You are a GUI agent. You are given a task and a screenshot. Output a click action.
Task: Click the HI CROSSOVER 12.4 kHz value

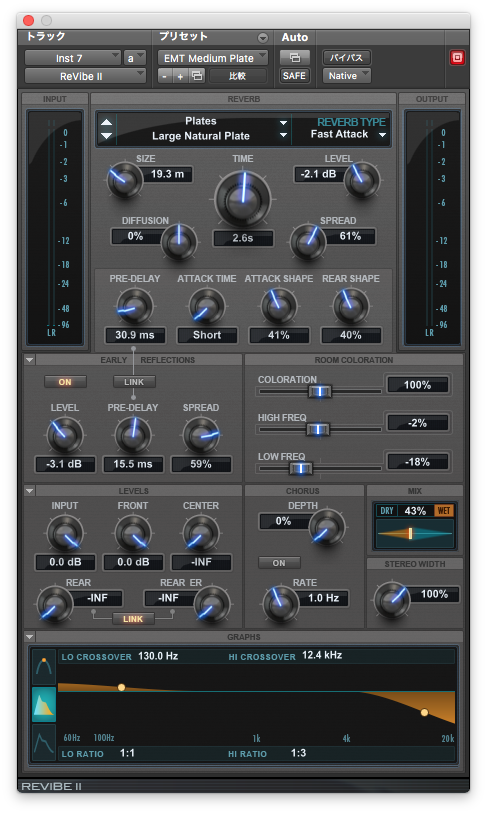[322, 655]
